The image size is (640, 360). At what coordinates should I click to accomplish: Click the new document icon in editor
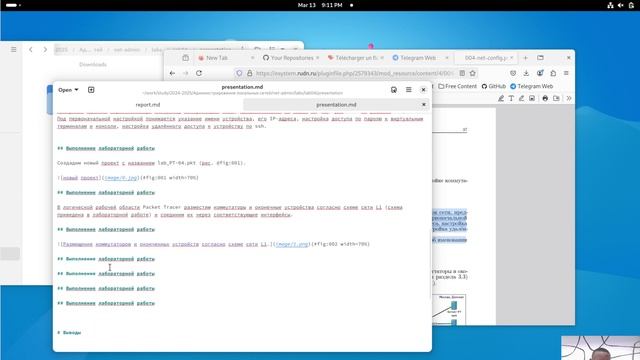coord(91,90)
